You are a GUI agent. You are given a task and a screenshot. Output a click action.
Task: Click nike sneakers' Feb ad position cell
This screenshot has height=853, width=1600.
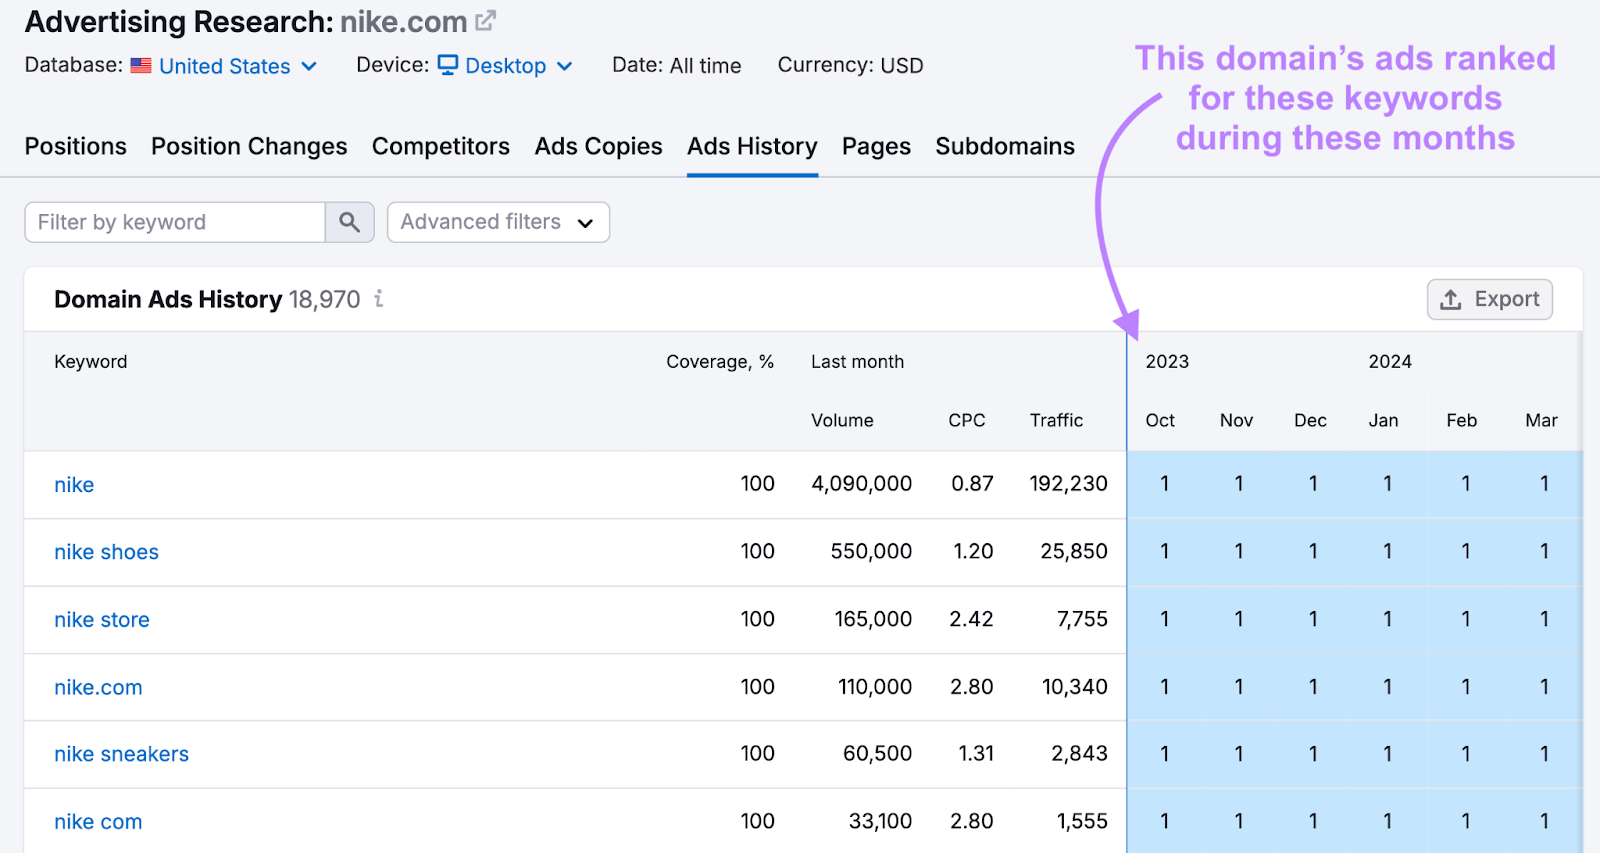(1466, 754)
